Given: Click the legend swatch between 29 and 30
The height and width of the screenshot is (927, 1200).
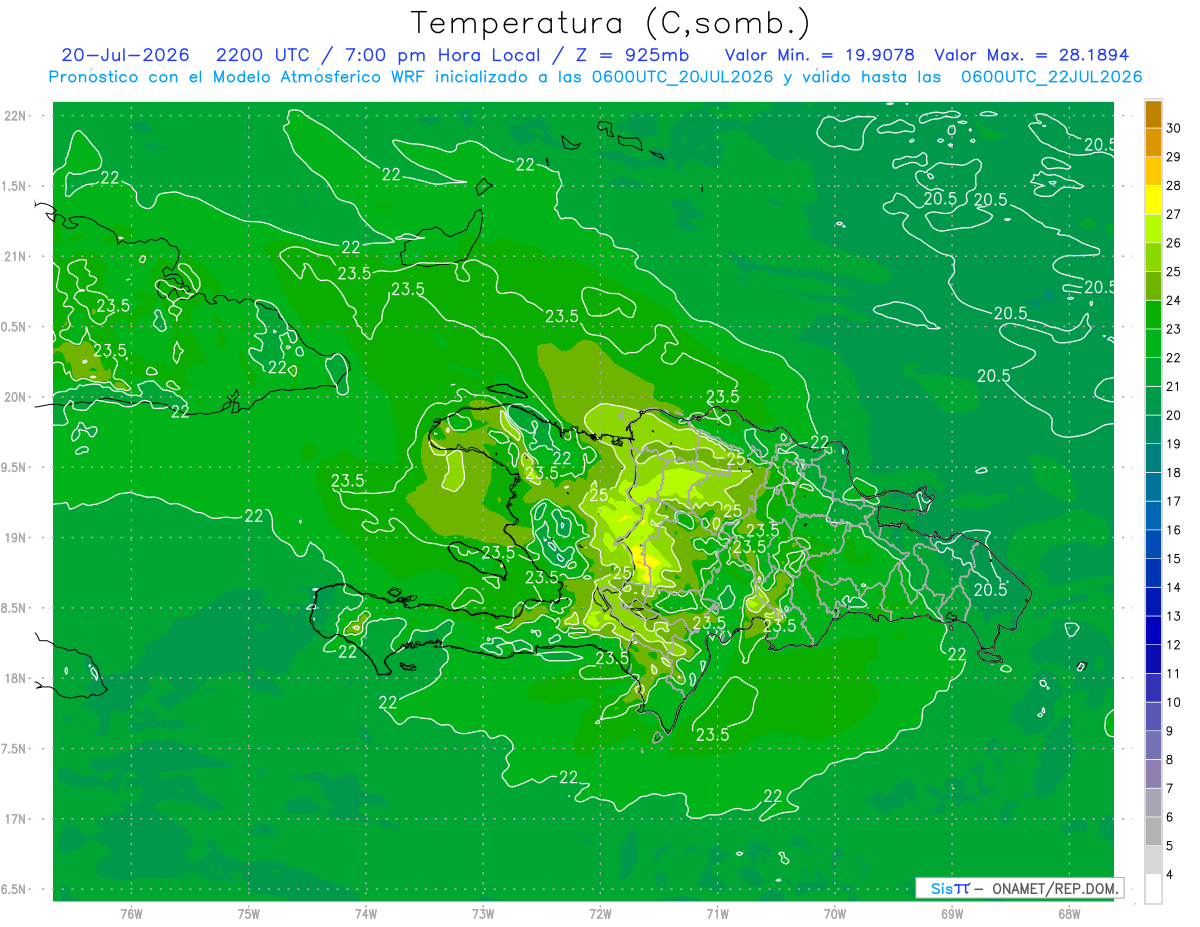Looking at the screenshot, I should click(x=1153, y=142).
